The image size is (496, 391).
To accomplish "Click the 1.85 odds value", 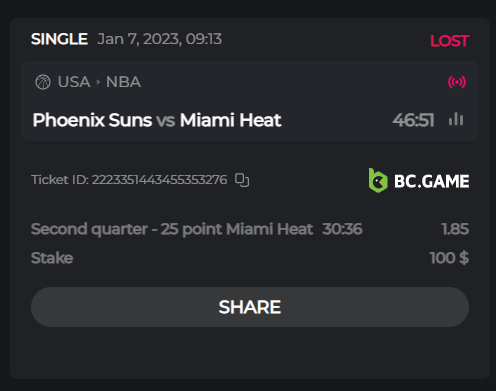I will coord(455,229).
